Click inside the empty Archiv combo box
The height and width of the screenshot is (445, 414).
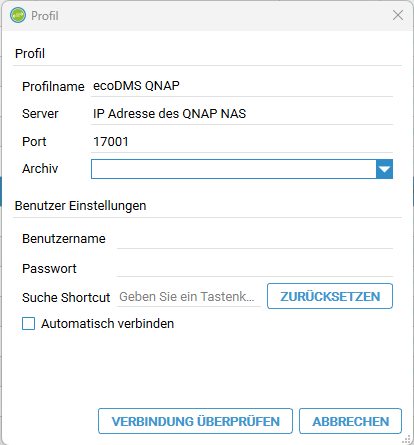234,169
